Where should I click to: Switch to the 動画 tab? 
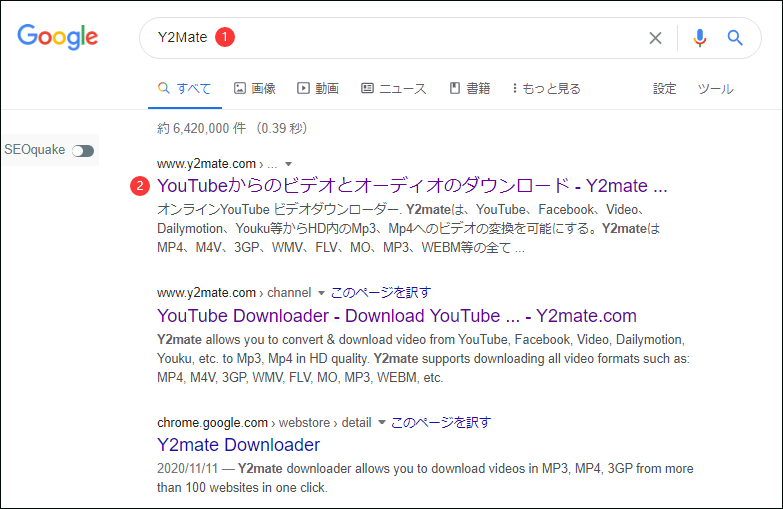pos(318,89)
